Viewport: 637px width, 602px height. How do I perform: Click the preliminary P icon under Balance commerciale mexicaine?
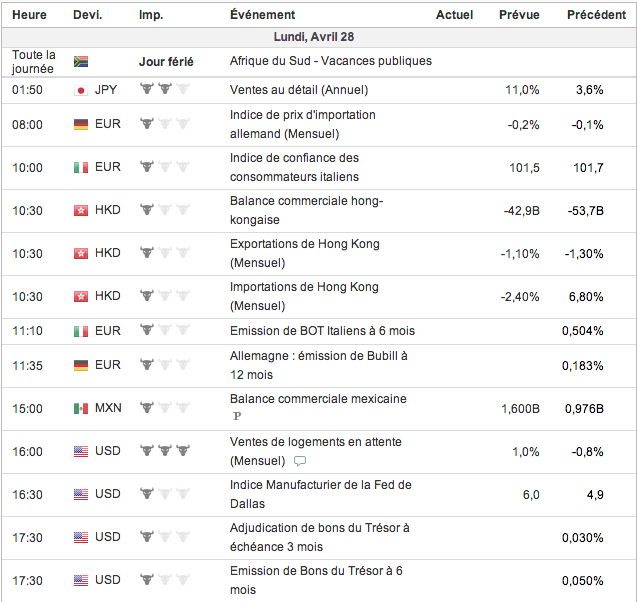click(x=237, y=415)
